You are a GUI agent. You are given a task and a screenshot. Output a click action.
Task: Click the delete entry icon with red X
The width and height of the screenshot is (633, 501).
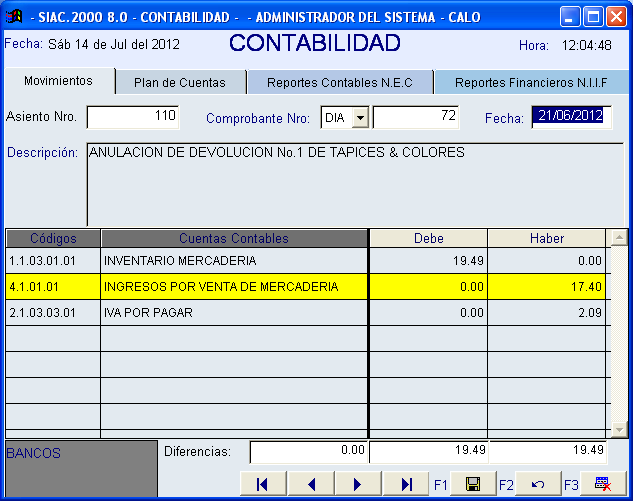pyautogui.click(x=603, y=484)
